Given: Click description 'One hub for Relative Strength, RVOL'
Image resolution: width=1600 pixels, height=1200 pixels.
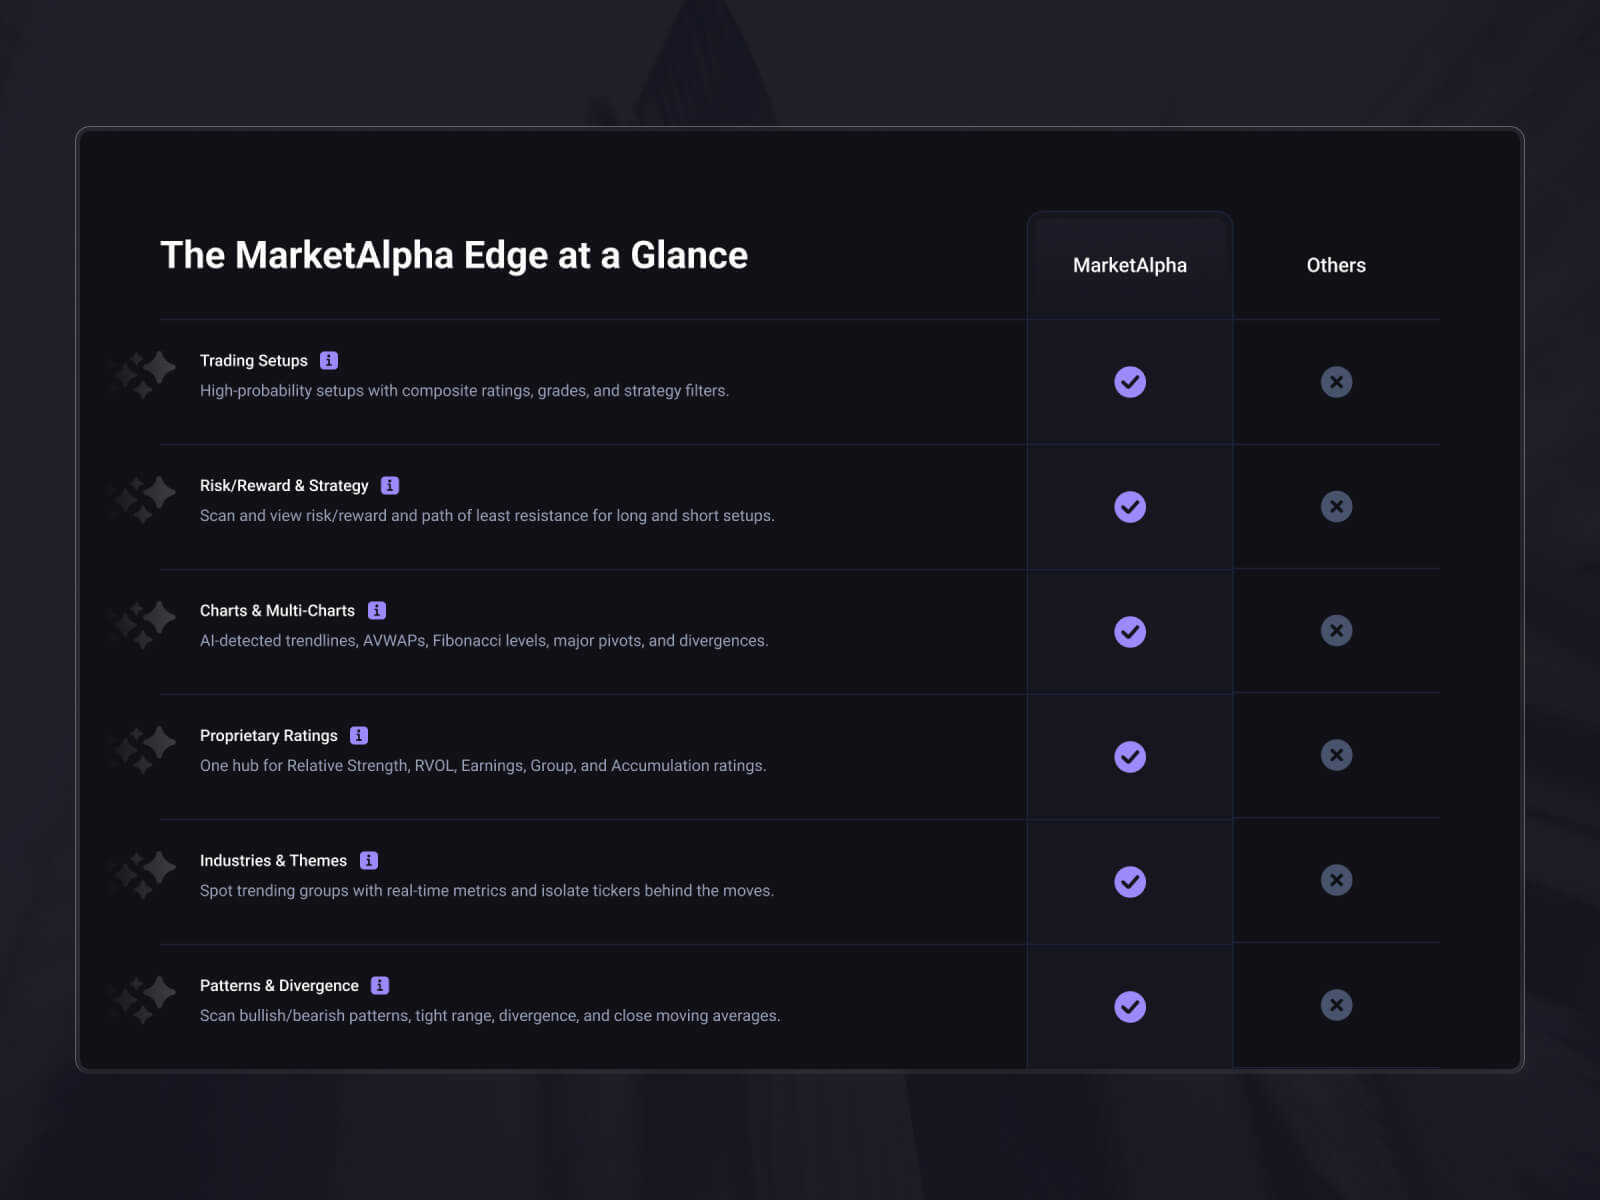Looking at the screenshot, I should coord(483,766).
